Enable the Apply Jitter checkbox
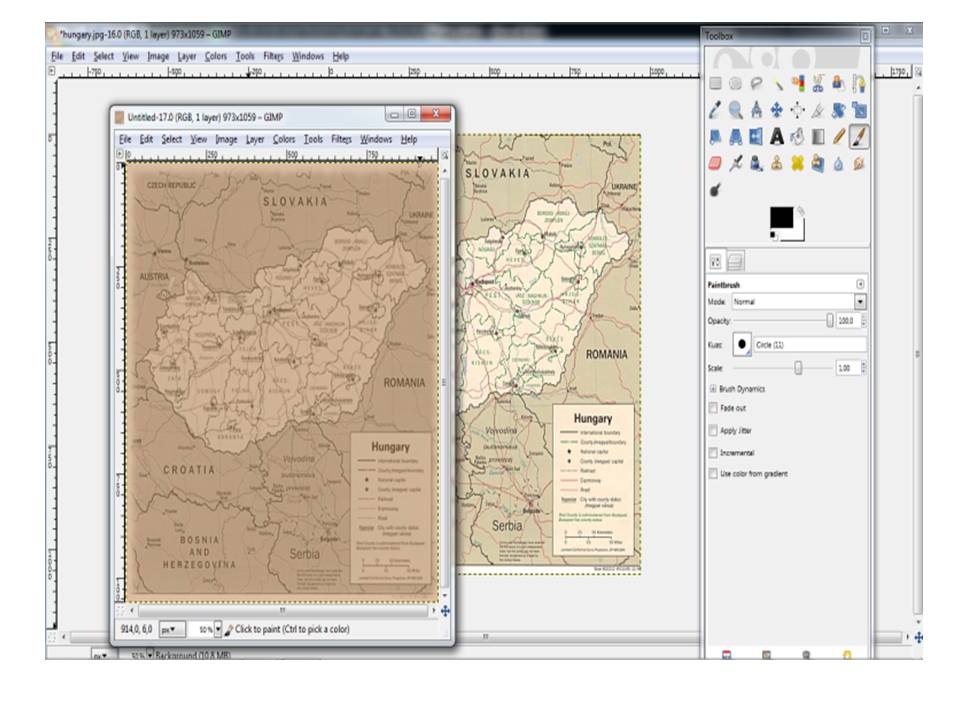The height and width of the screenshot is (720, 960). coord(713,430)
